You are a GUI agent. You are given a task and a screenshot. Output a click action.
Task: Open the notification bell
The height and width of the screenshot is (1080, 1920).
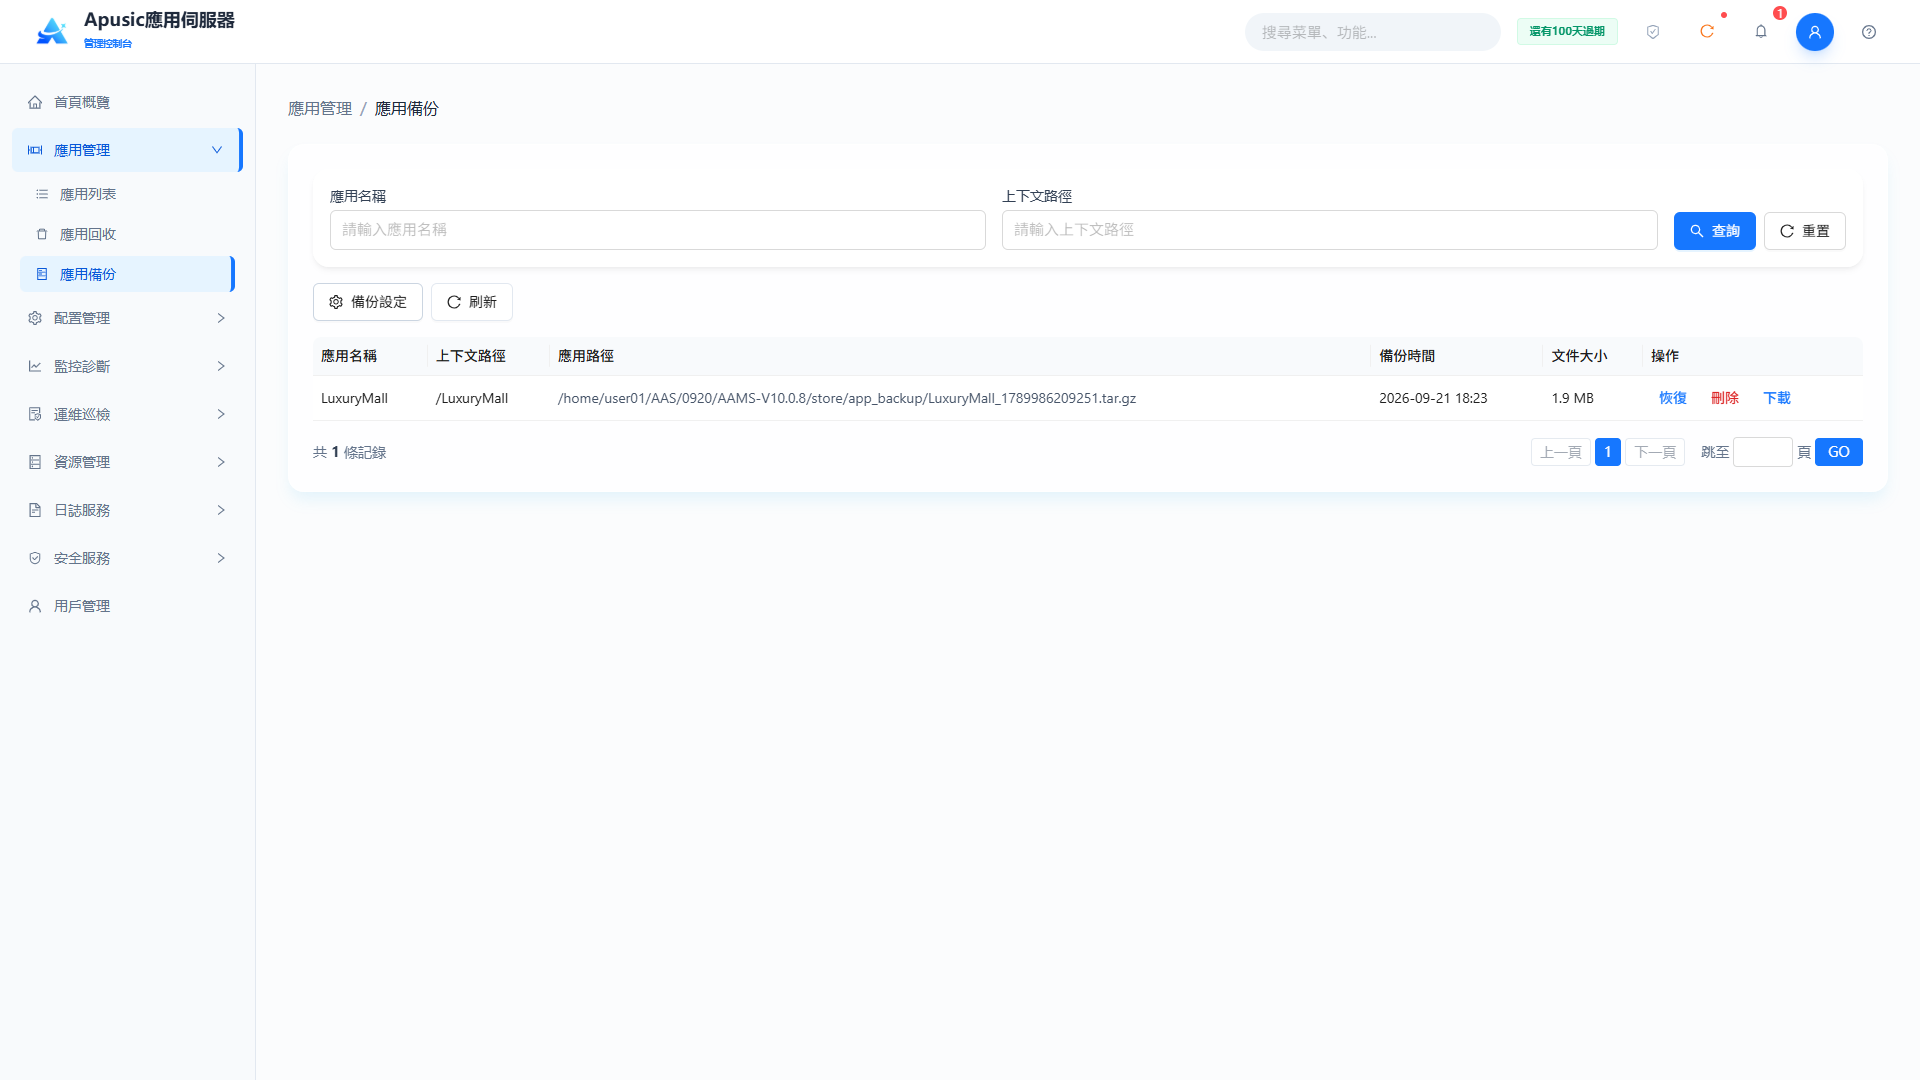pos(1761,32)
